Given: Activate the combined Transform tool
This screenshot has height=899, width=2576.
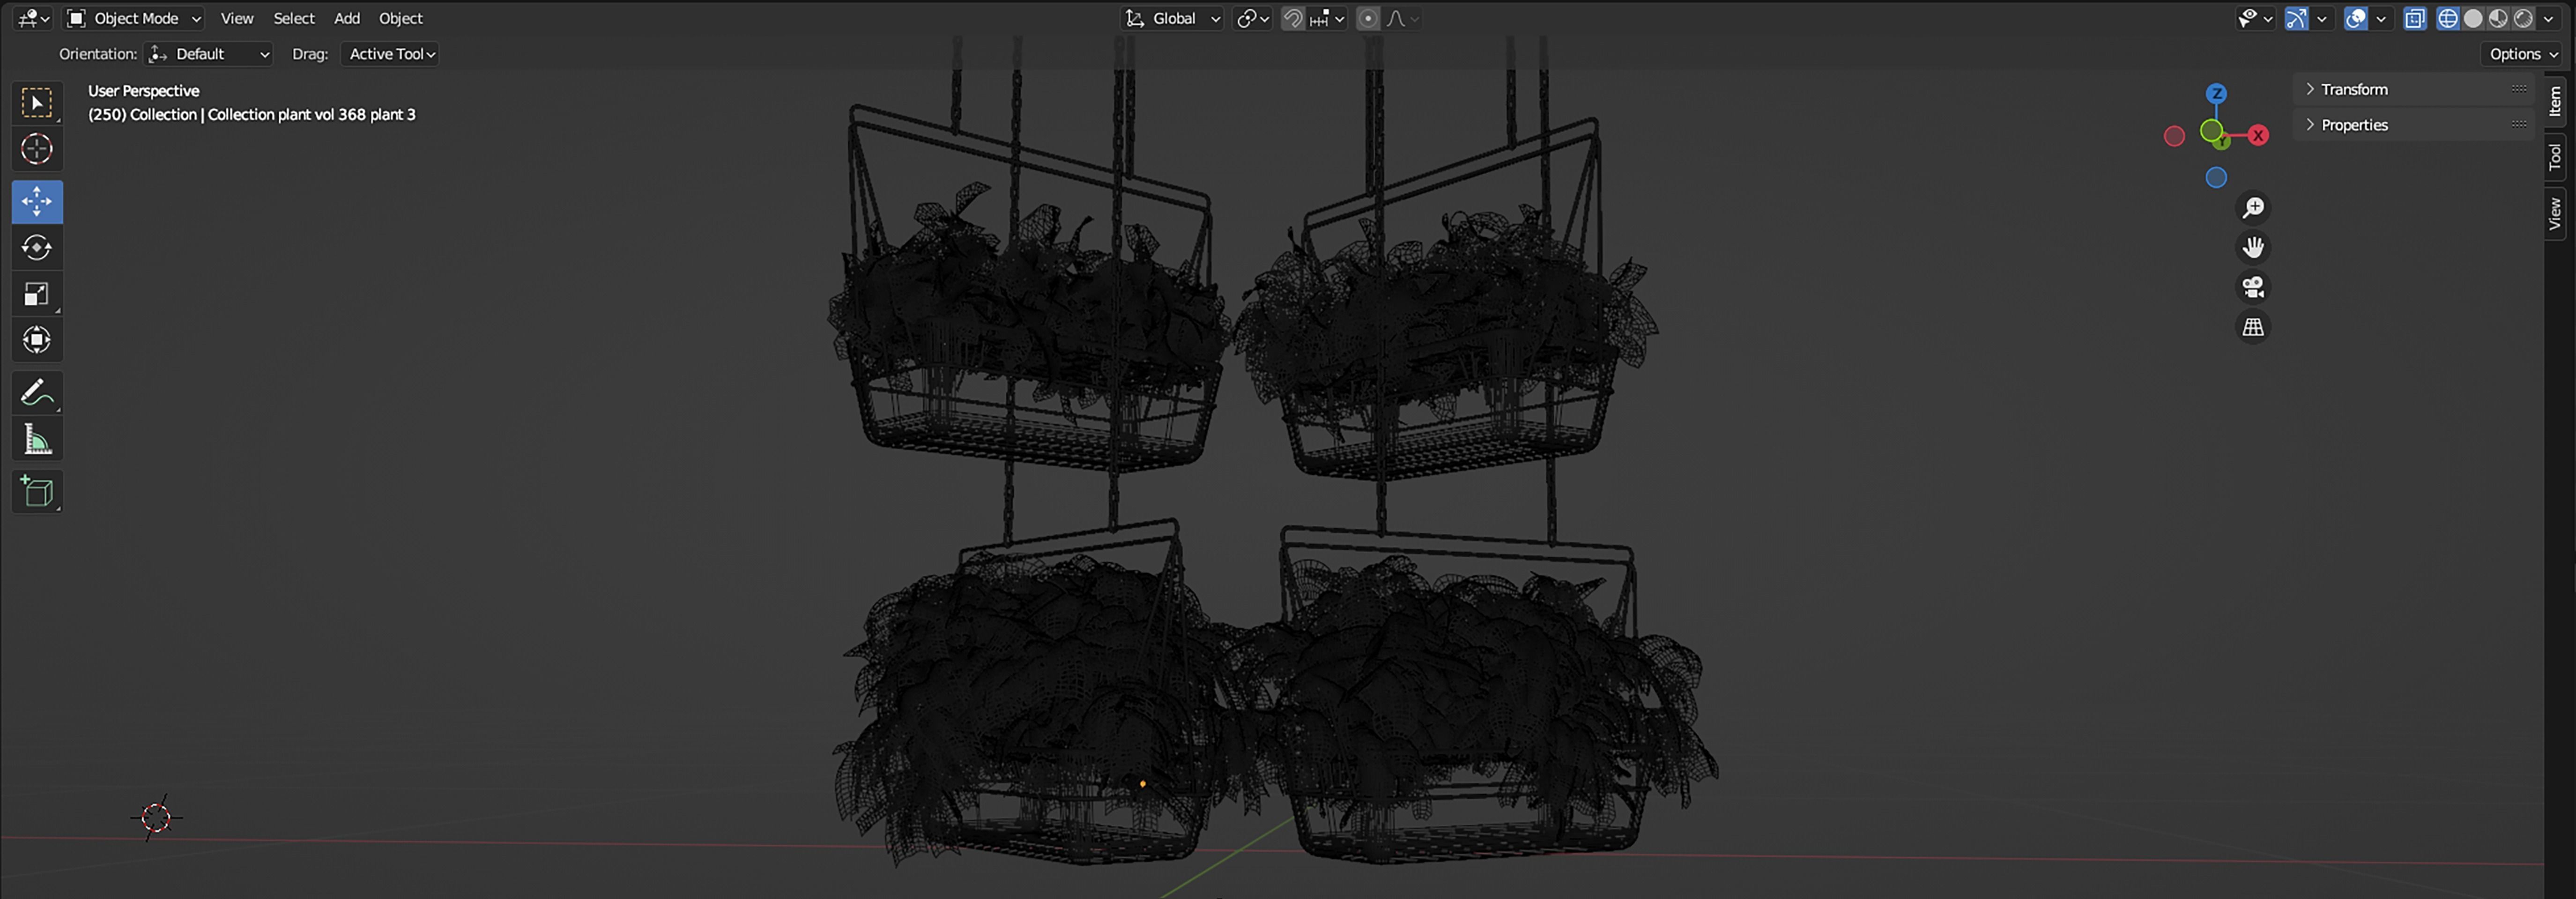Looking at the screenshot, I should point(37,340).
